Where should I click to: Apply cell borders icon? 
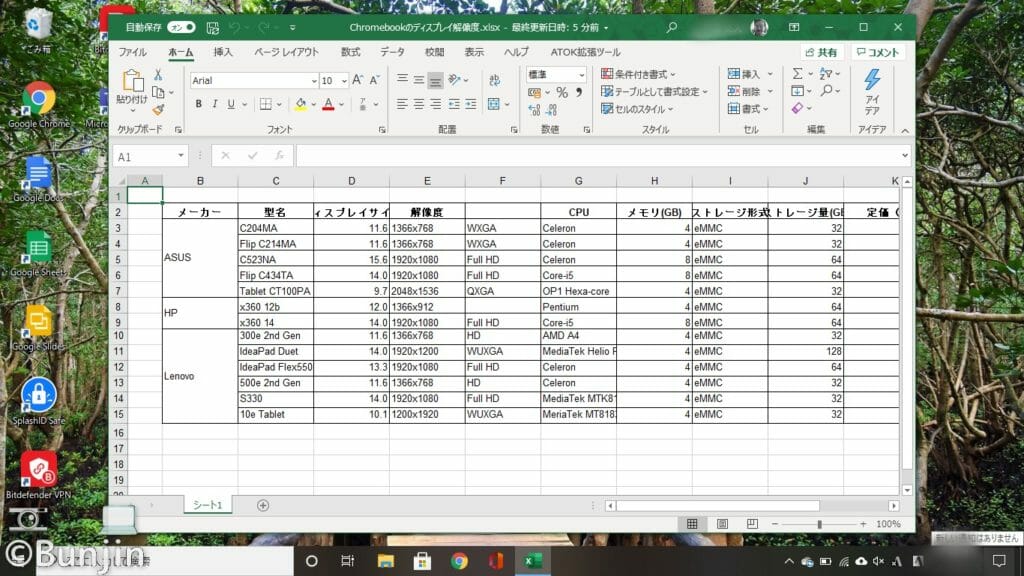(x=266, y=104)
